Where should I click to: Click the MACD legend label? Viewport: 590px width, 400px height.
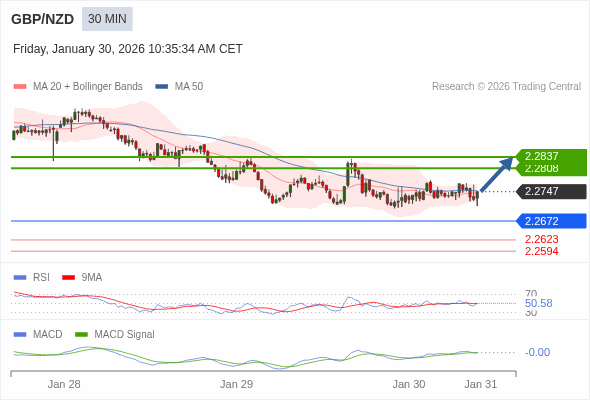[x=48, y=334]
